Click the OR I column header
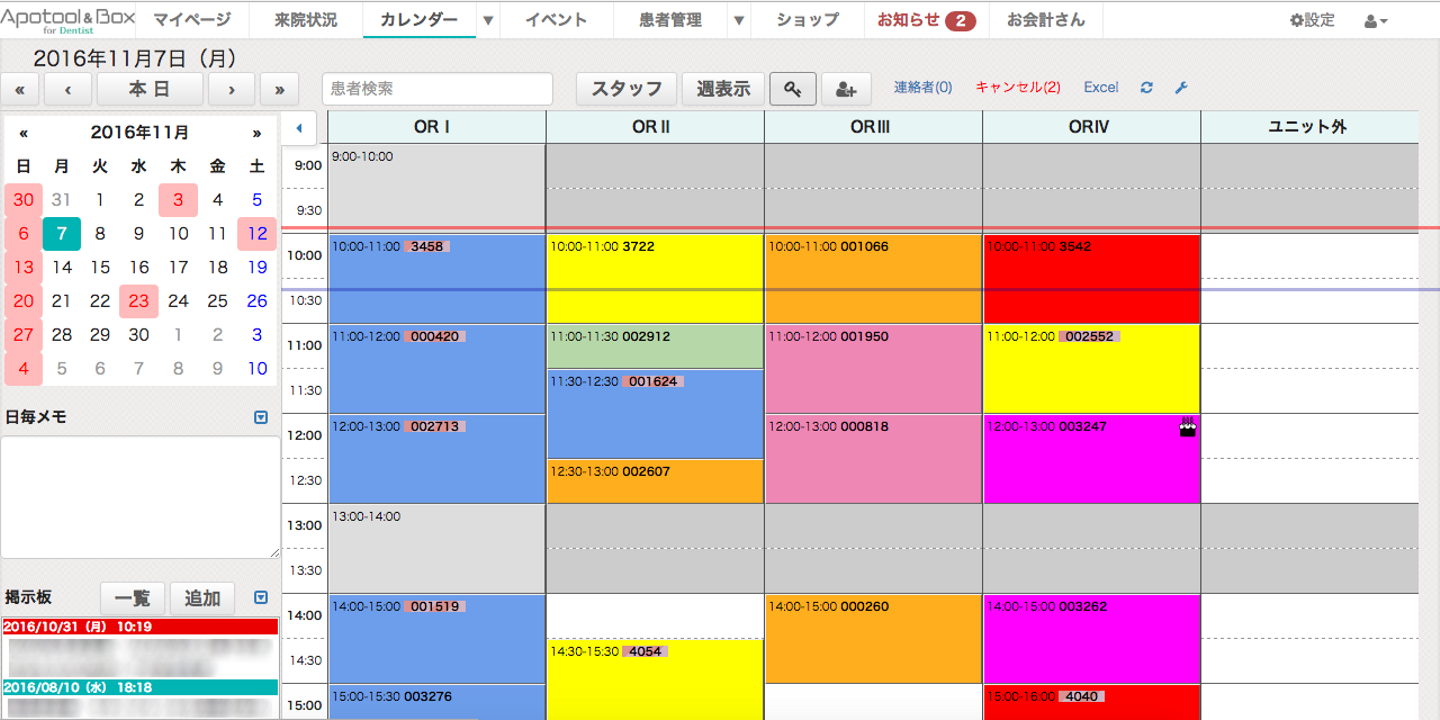Viewport: 1440px width, 720px height. tap(437, 127)
